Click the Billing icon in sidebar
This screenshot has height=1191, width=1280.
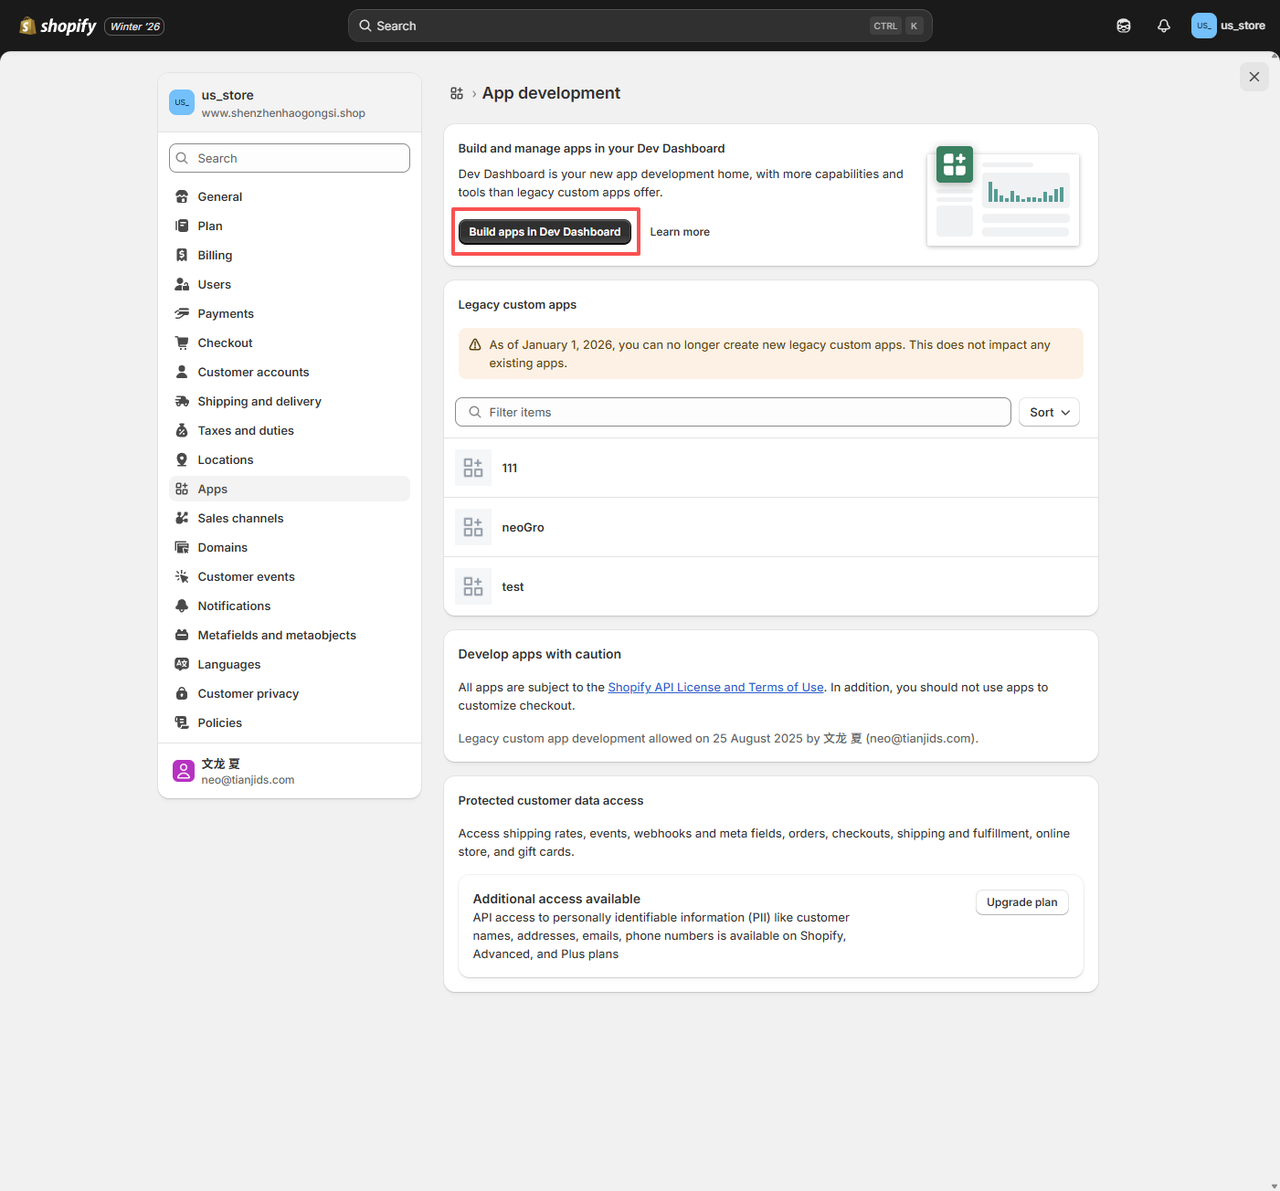coord(182,255)
